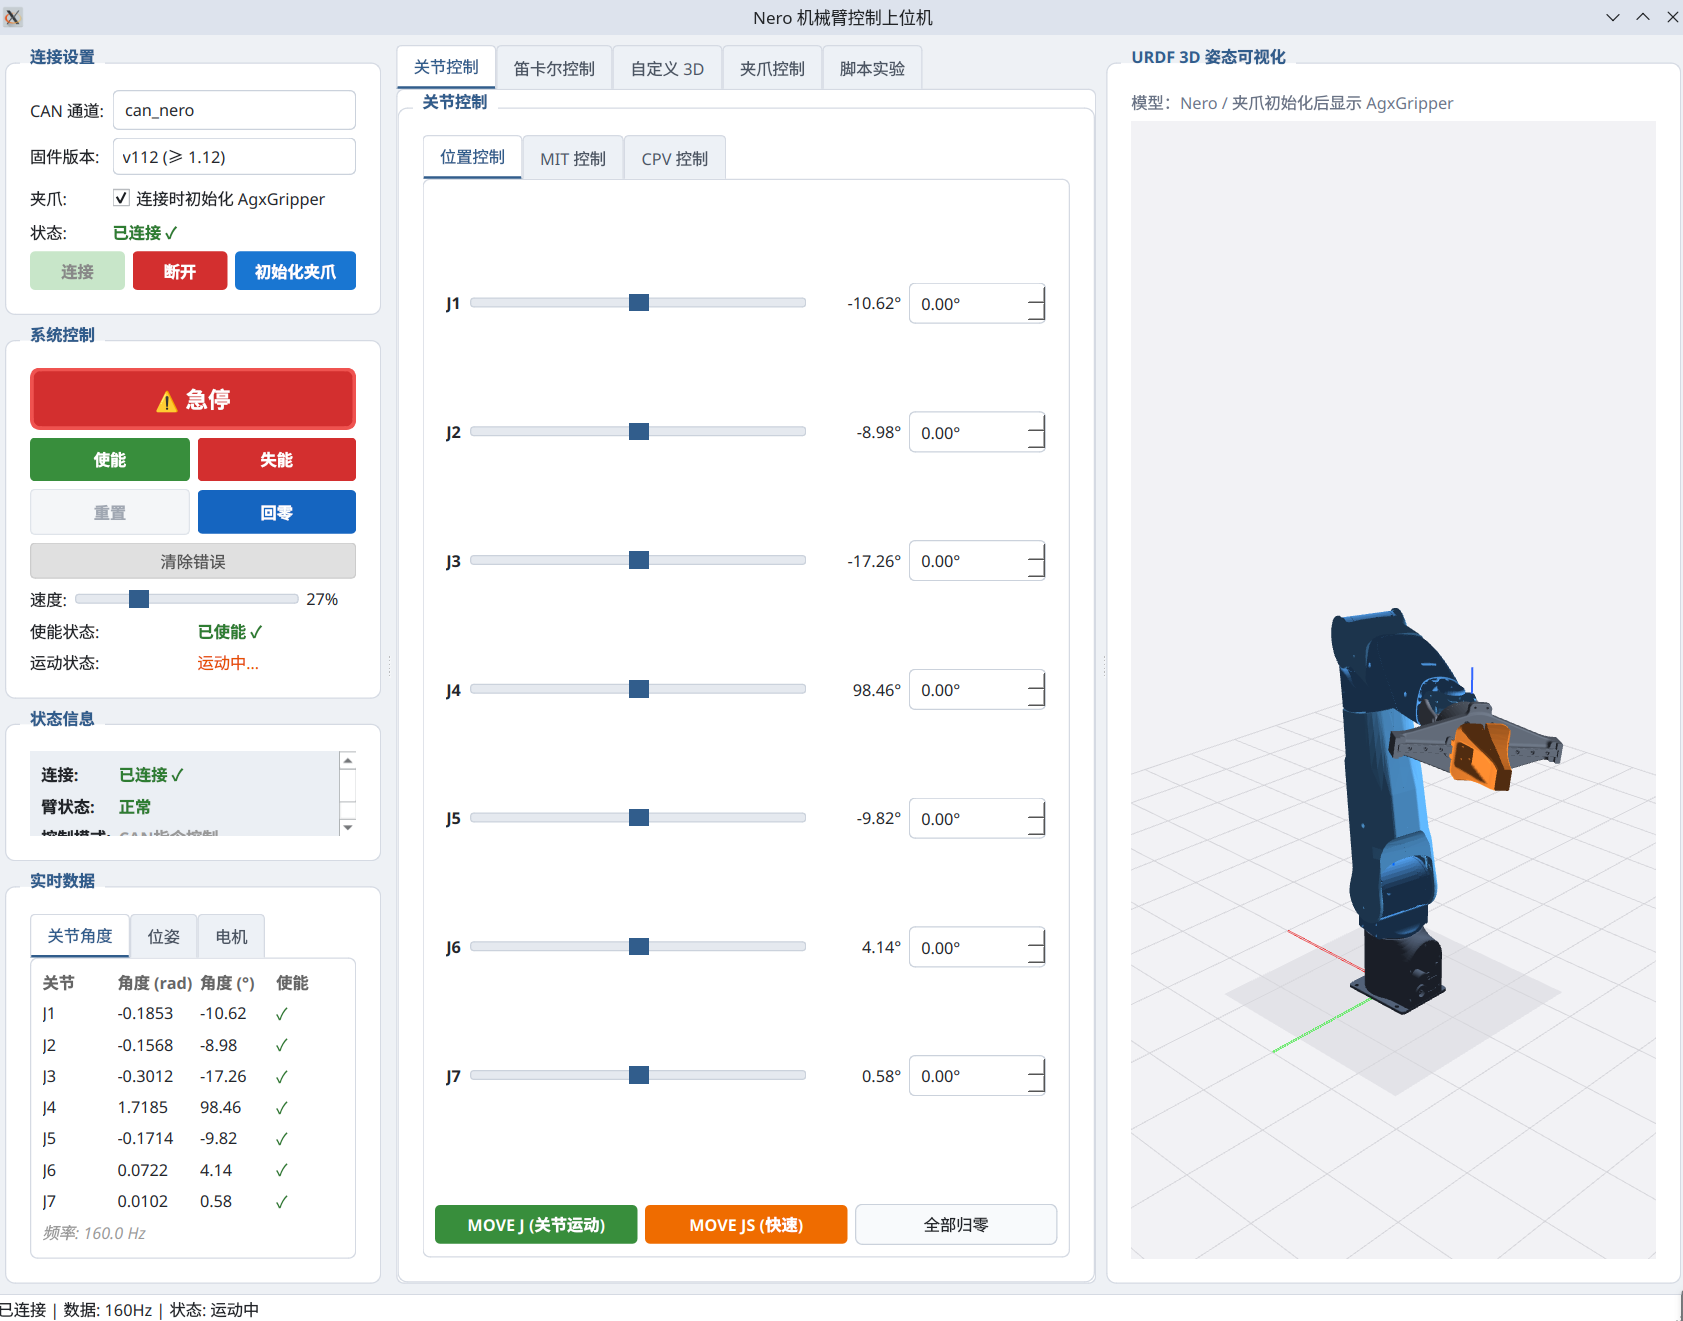Click the J4 spin box stepper arrows
The width and height of the screenshot is (1683, 1321).
tap(1036, 690)
